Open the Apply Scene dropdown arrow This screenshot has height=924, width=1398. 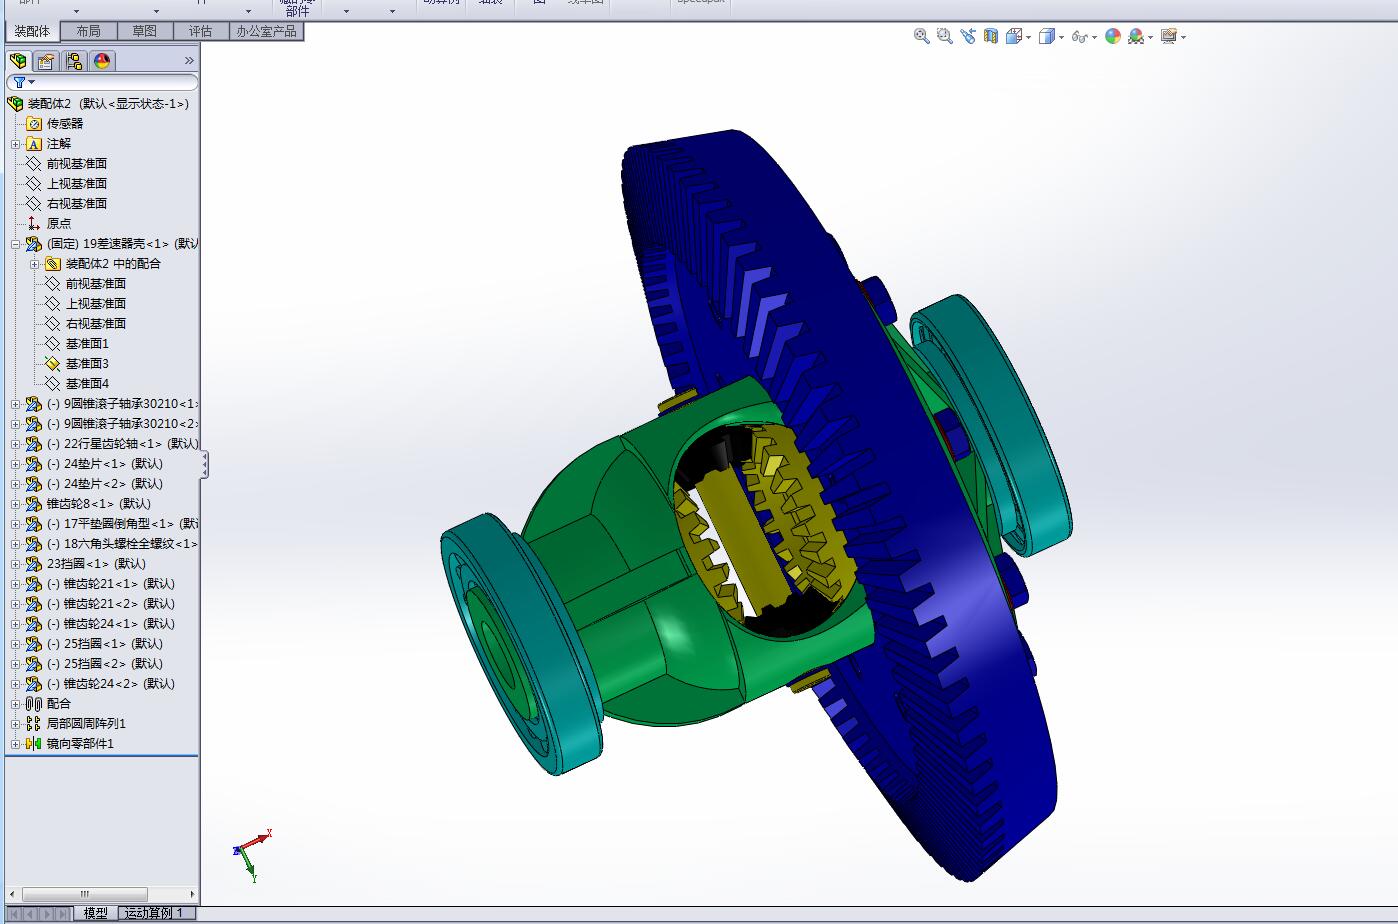coord(1151,37)
